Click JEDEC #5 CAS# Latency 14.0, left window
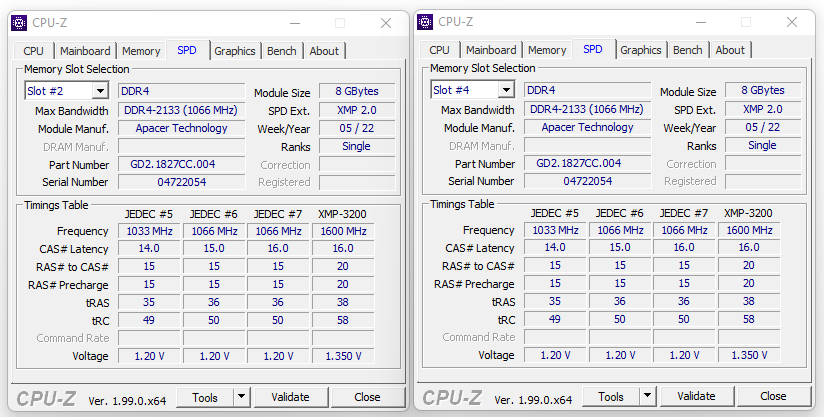The image size is (824, 417). [149, 248]
